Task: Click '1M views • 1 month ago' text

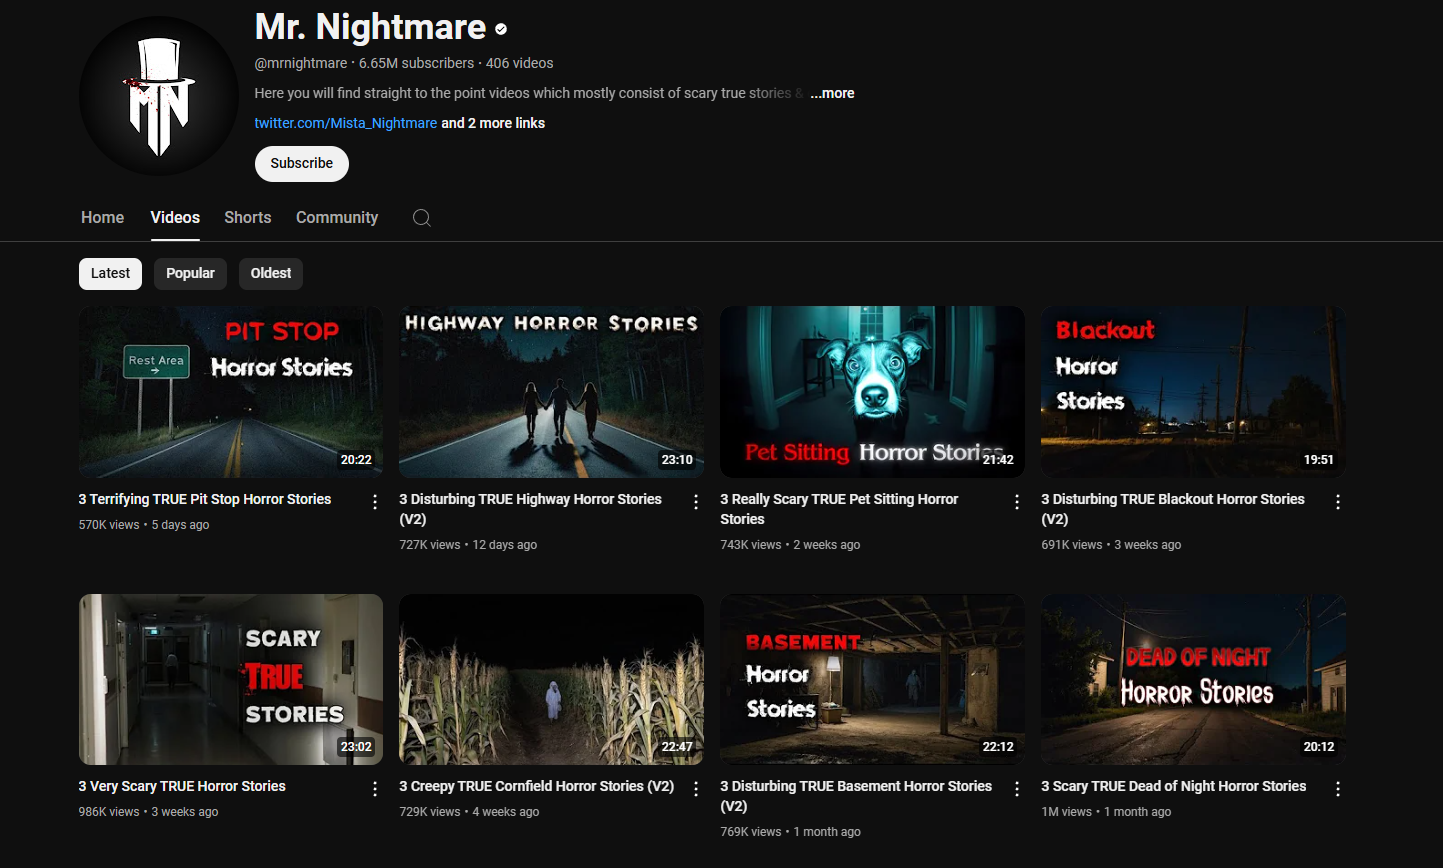Action: tap(1106, 812)
